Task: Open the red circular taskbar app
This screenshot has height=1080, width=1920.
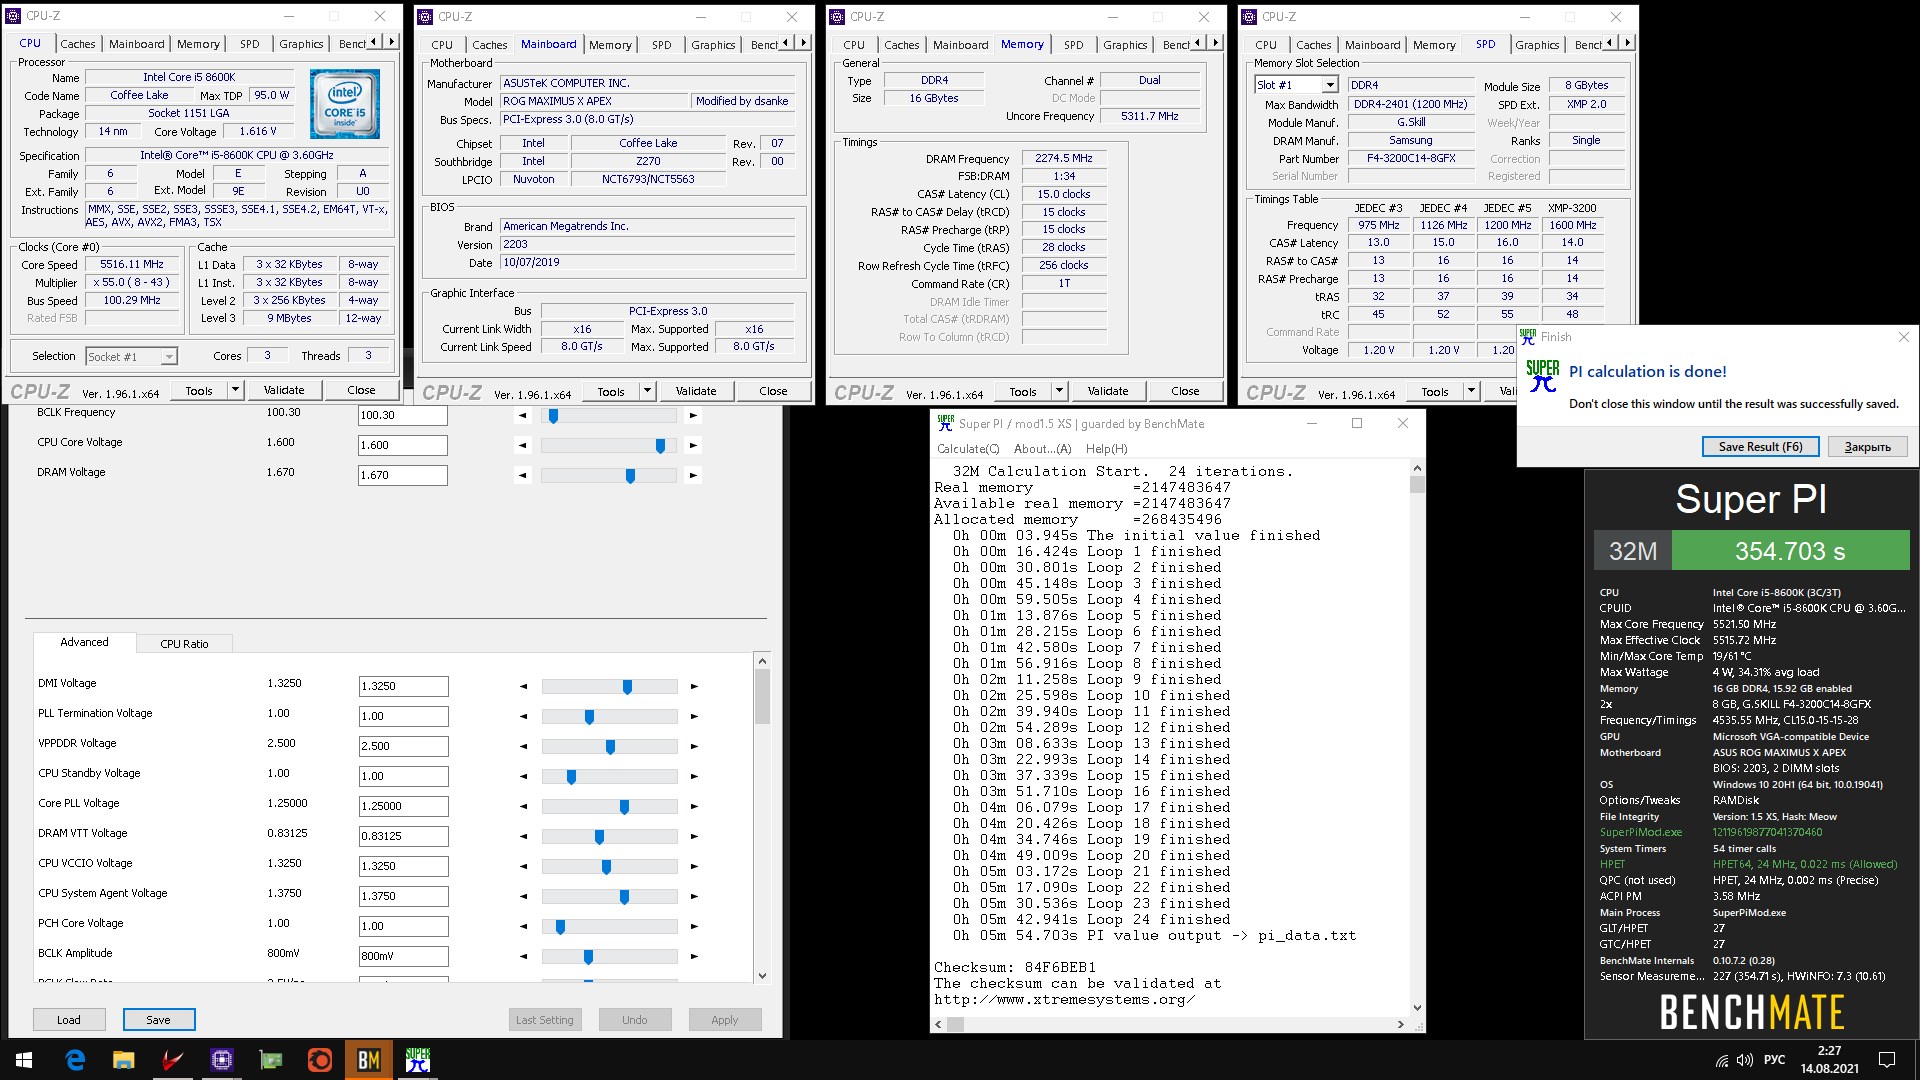Action: point(319,1060)
